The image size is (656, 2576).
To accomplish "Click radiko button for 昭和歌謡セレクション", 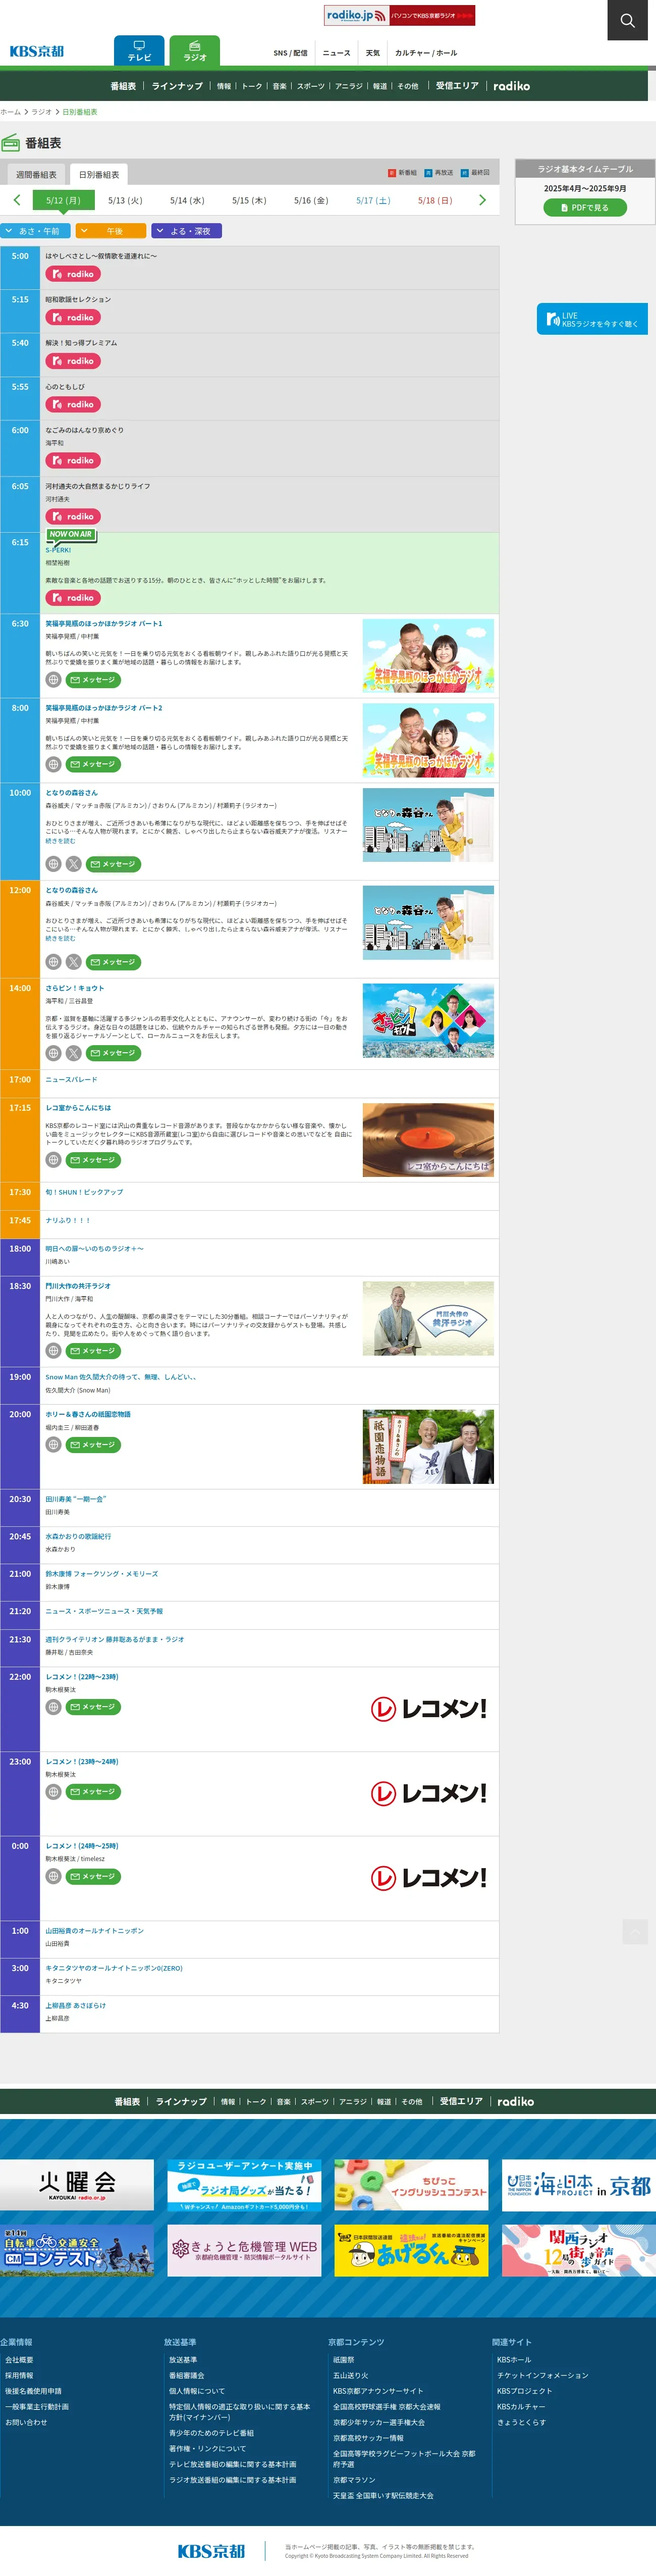I will (73, 317).
